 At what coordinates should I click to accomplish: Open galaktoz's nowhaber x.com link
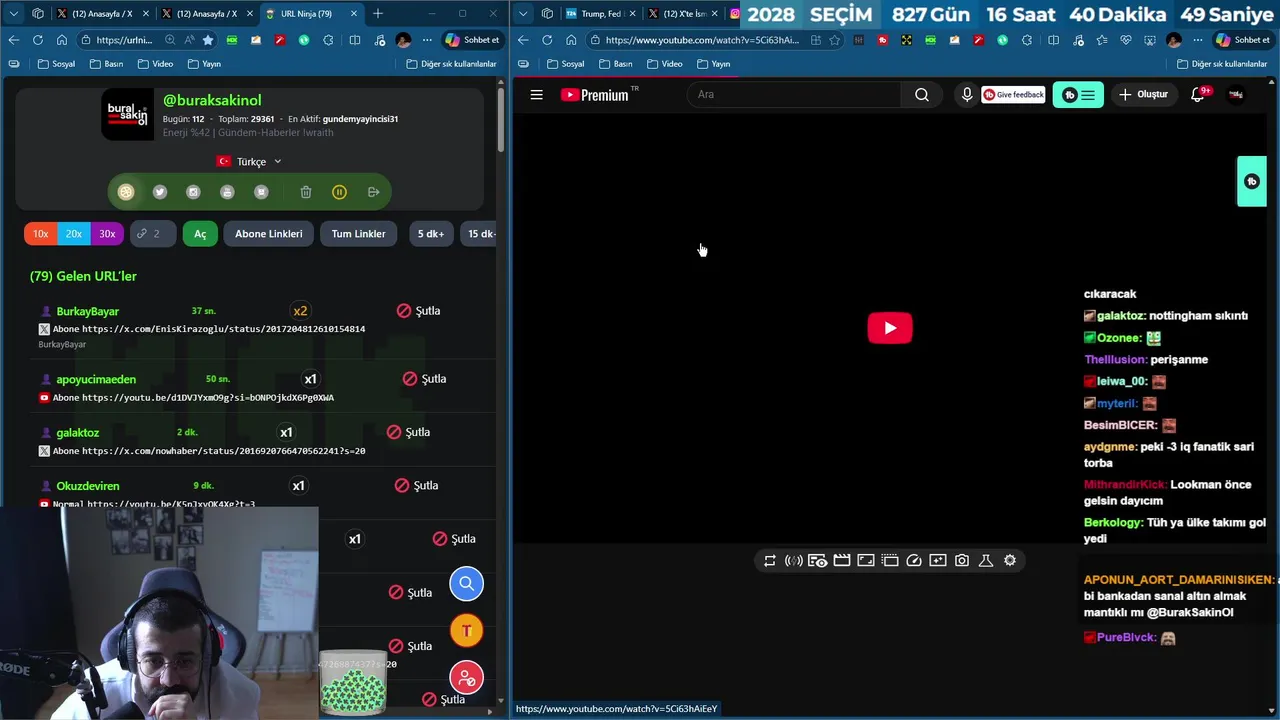click(x=223, y=451)
